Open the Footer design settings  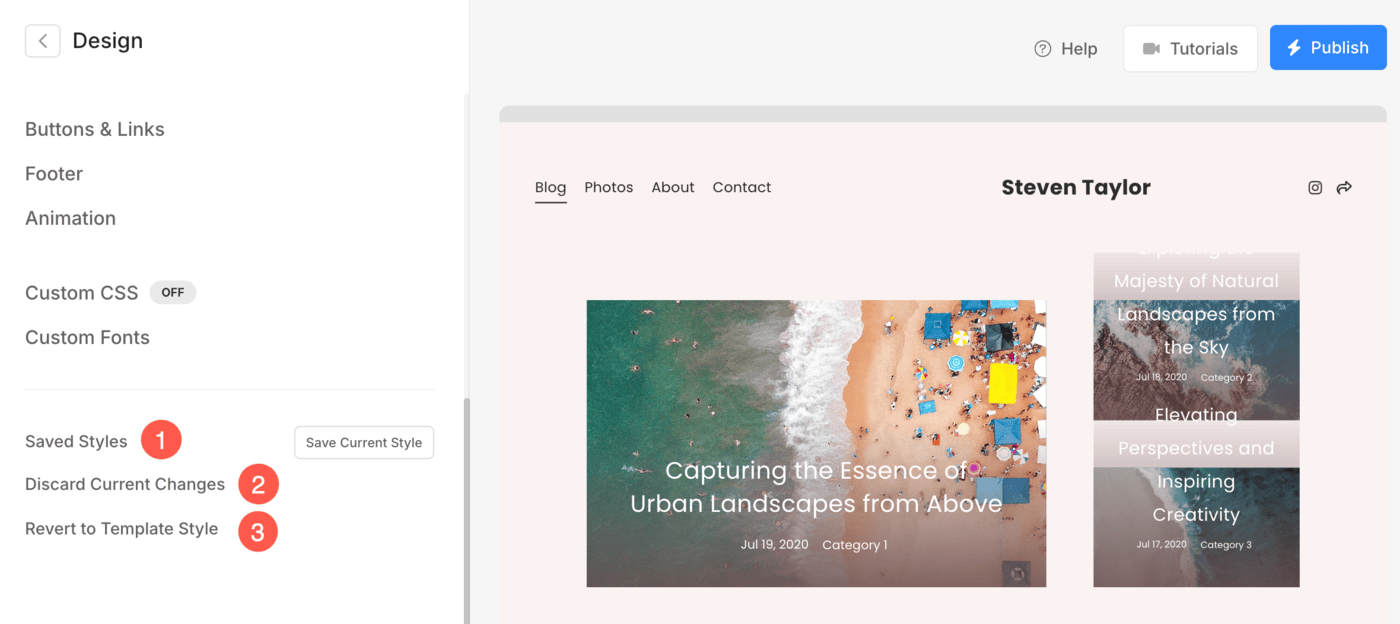54,173
